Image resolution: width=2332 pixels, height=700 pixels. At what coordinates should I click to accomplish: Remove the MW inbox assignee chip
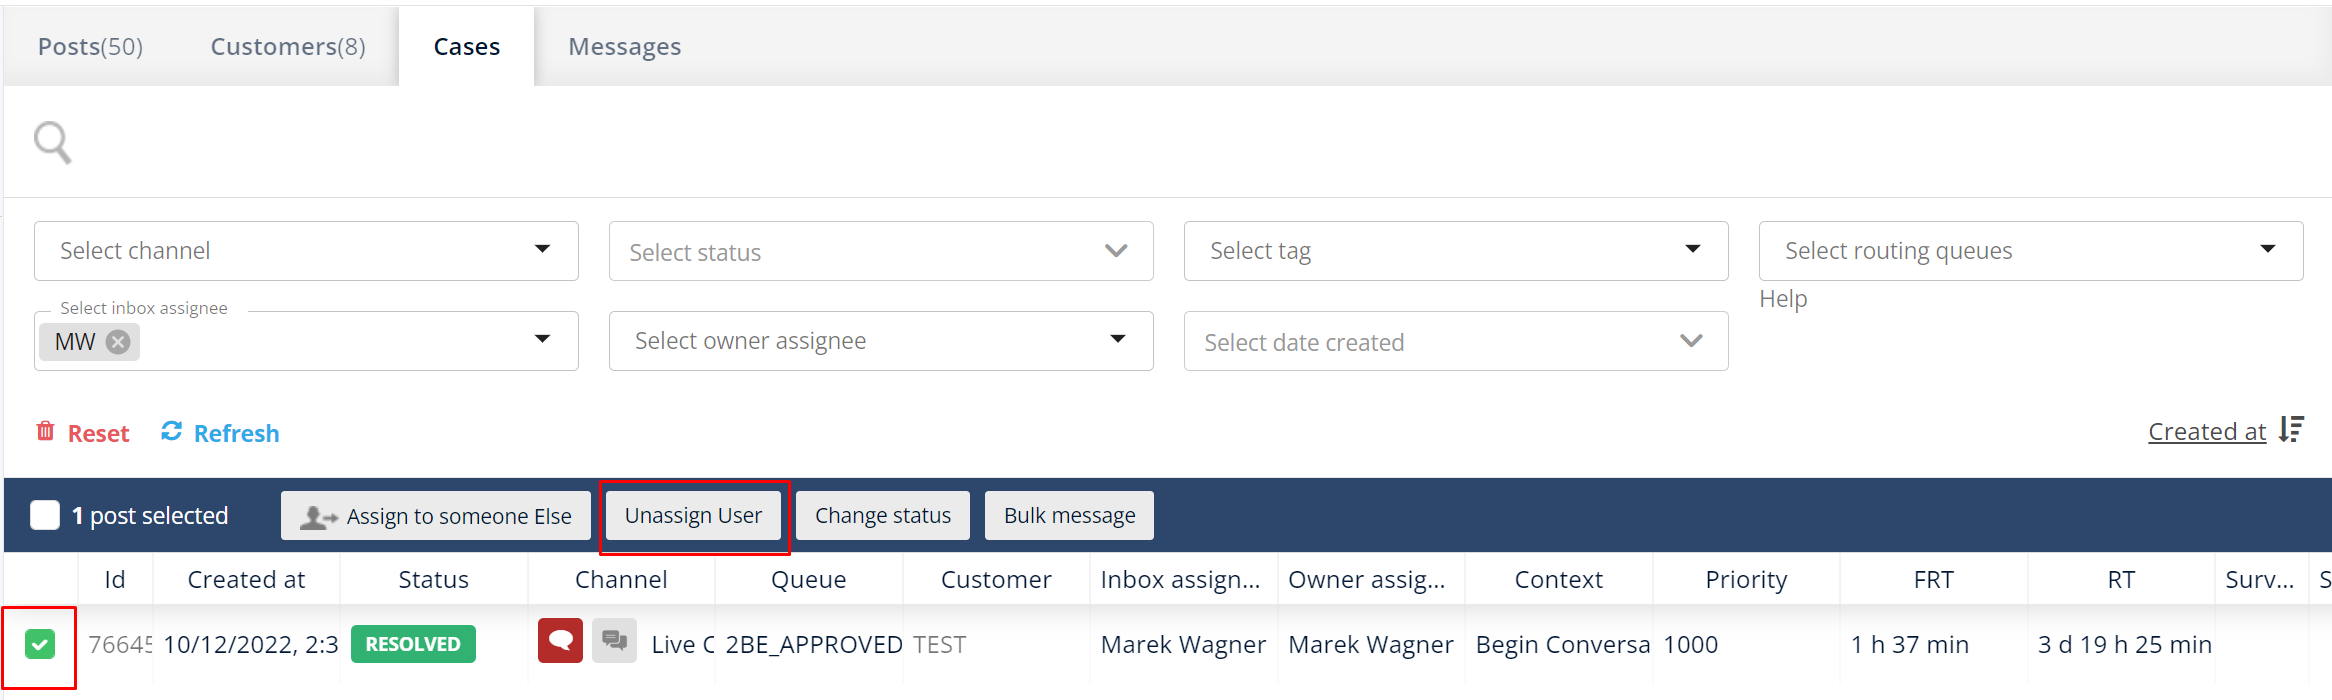click(118, 342)
